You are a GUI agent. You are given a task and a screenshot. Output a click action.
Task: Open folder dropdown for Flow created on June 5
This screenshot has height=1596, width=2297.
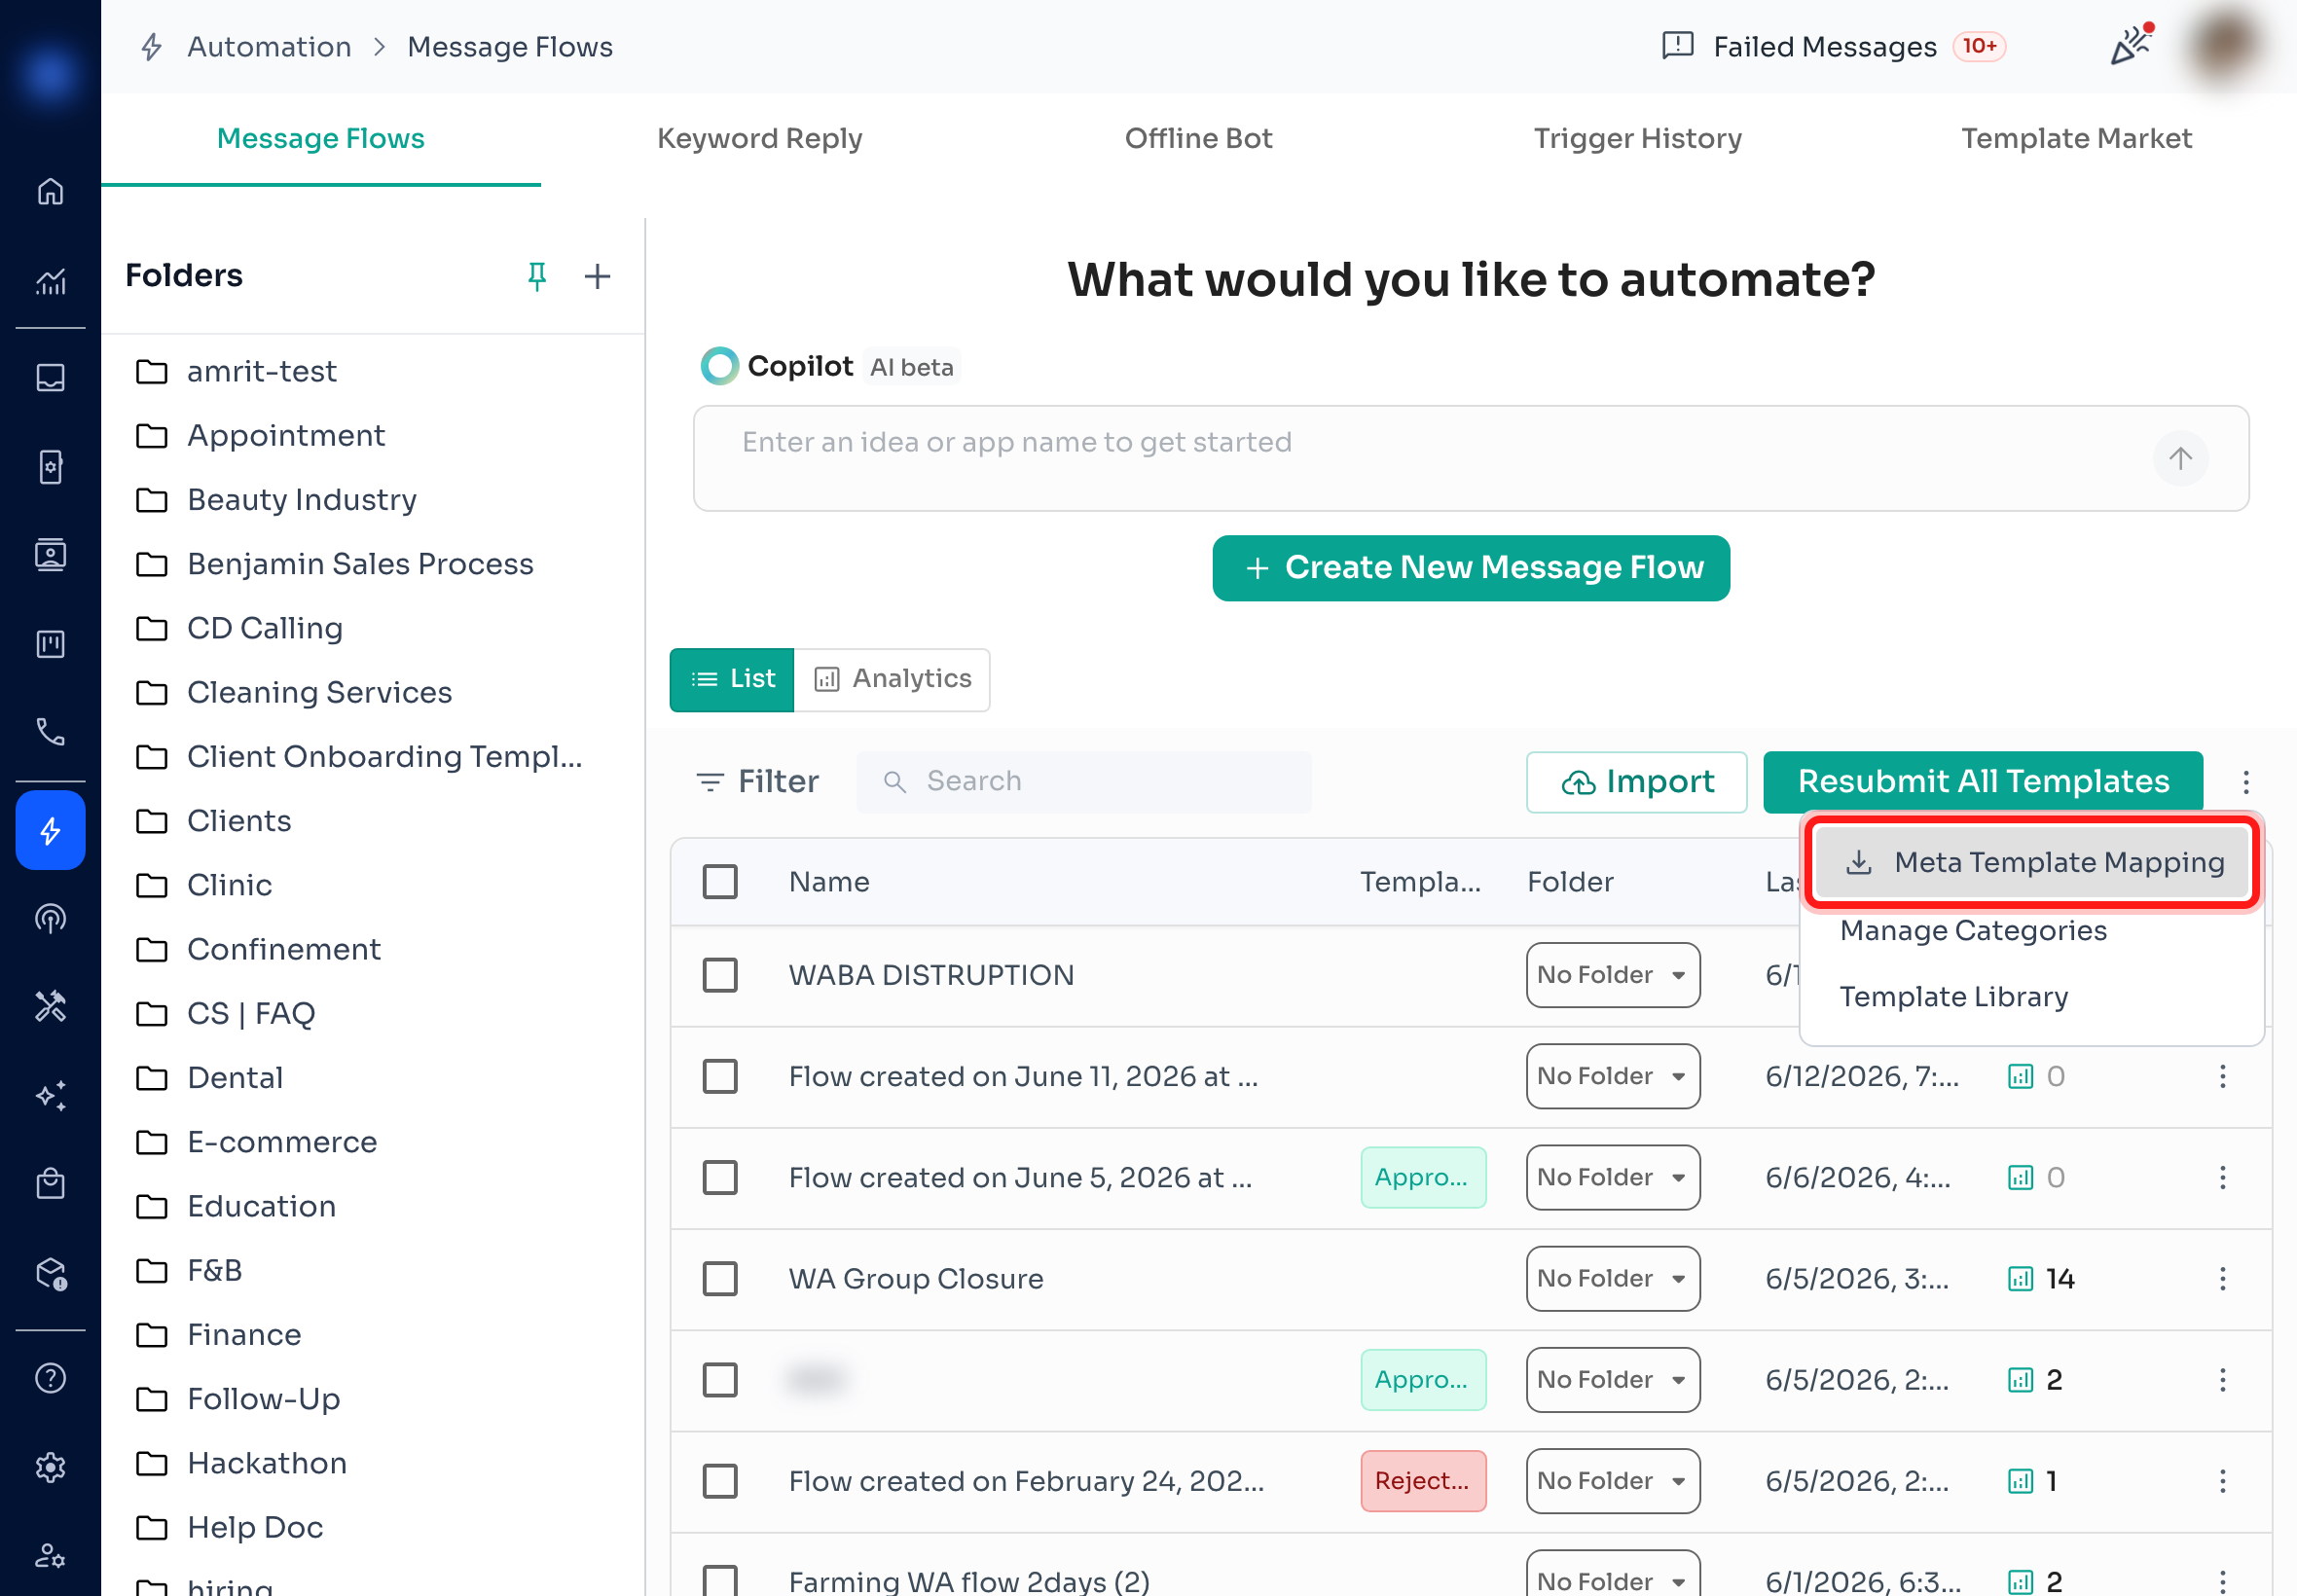click(x=1612, y=1178)
